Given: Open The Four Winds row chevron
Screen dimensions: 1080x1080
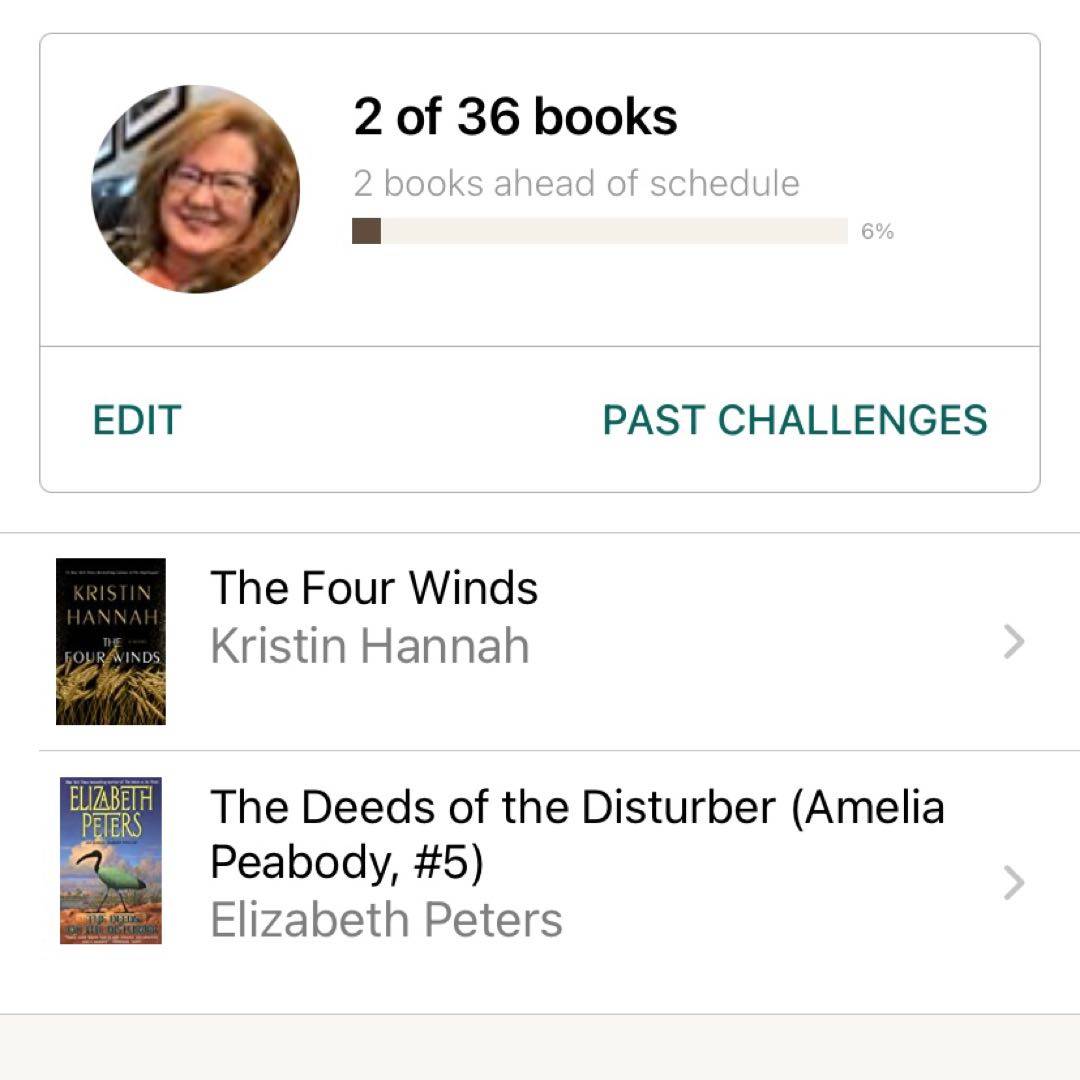Looking at the screenshot, I should (x=1014, y=642).
